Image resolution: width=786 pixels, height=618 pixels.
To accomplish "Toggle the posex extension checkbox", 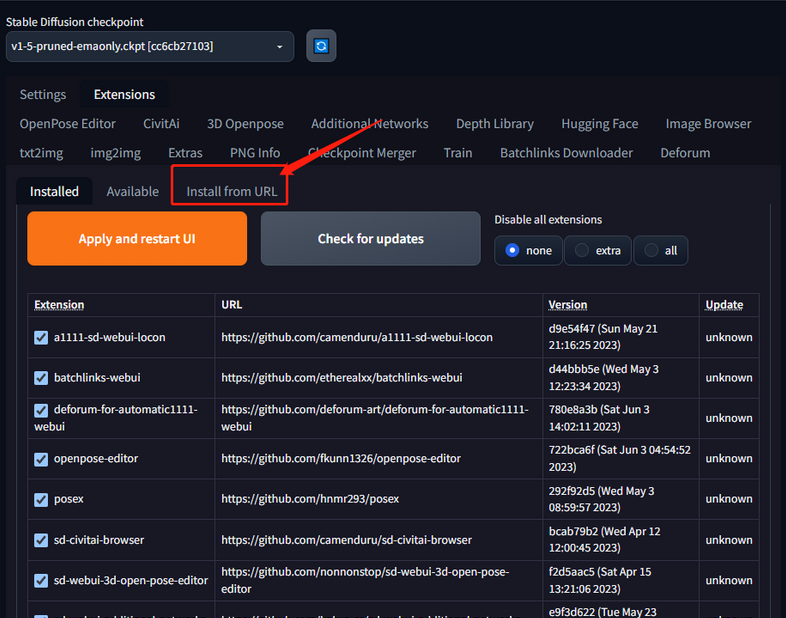I will point(41,499).
